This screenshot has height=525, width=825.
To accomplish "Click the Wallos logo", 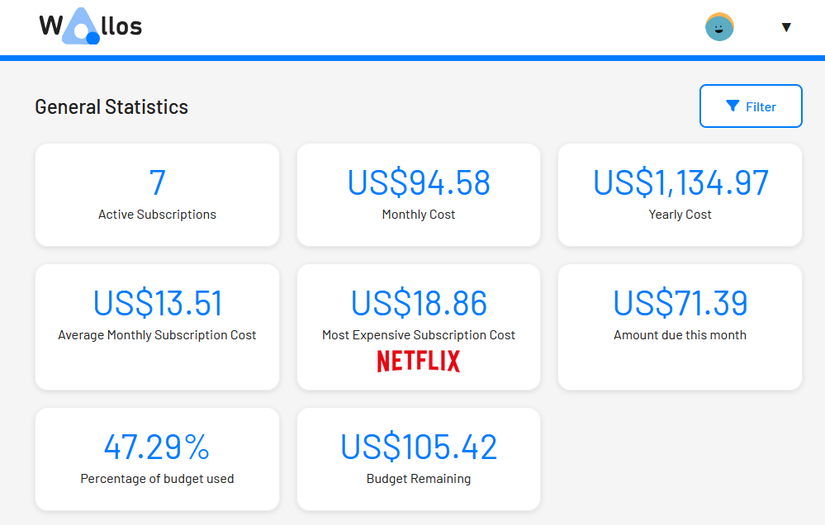I will point(90,27).
